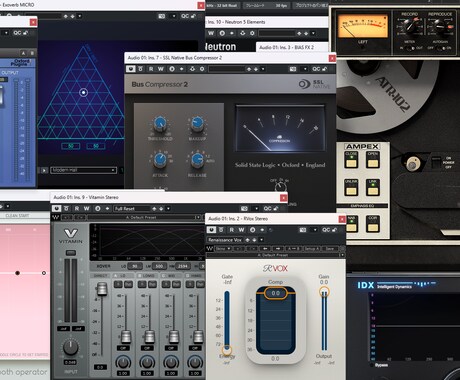Click the SSL Native logo
The width and height of the screenshot is (460, 380).
pos(314,84)
